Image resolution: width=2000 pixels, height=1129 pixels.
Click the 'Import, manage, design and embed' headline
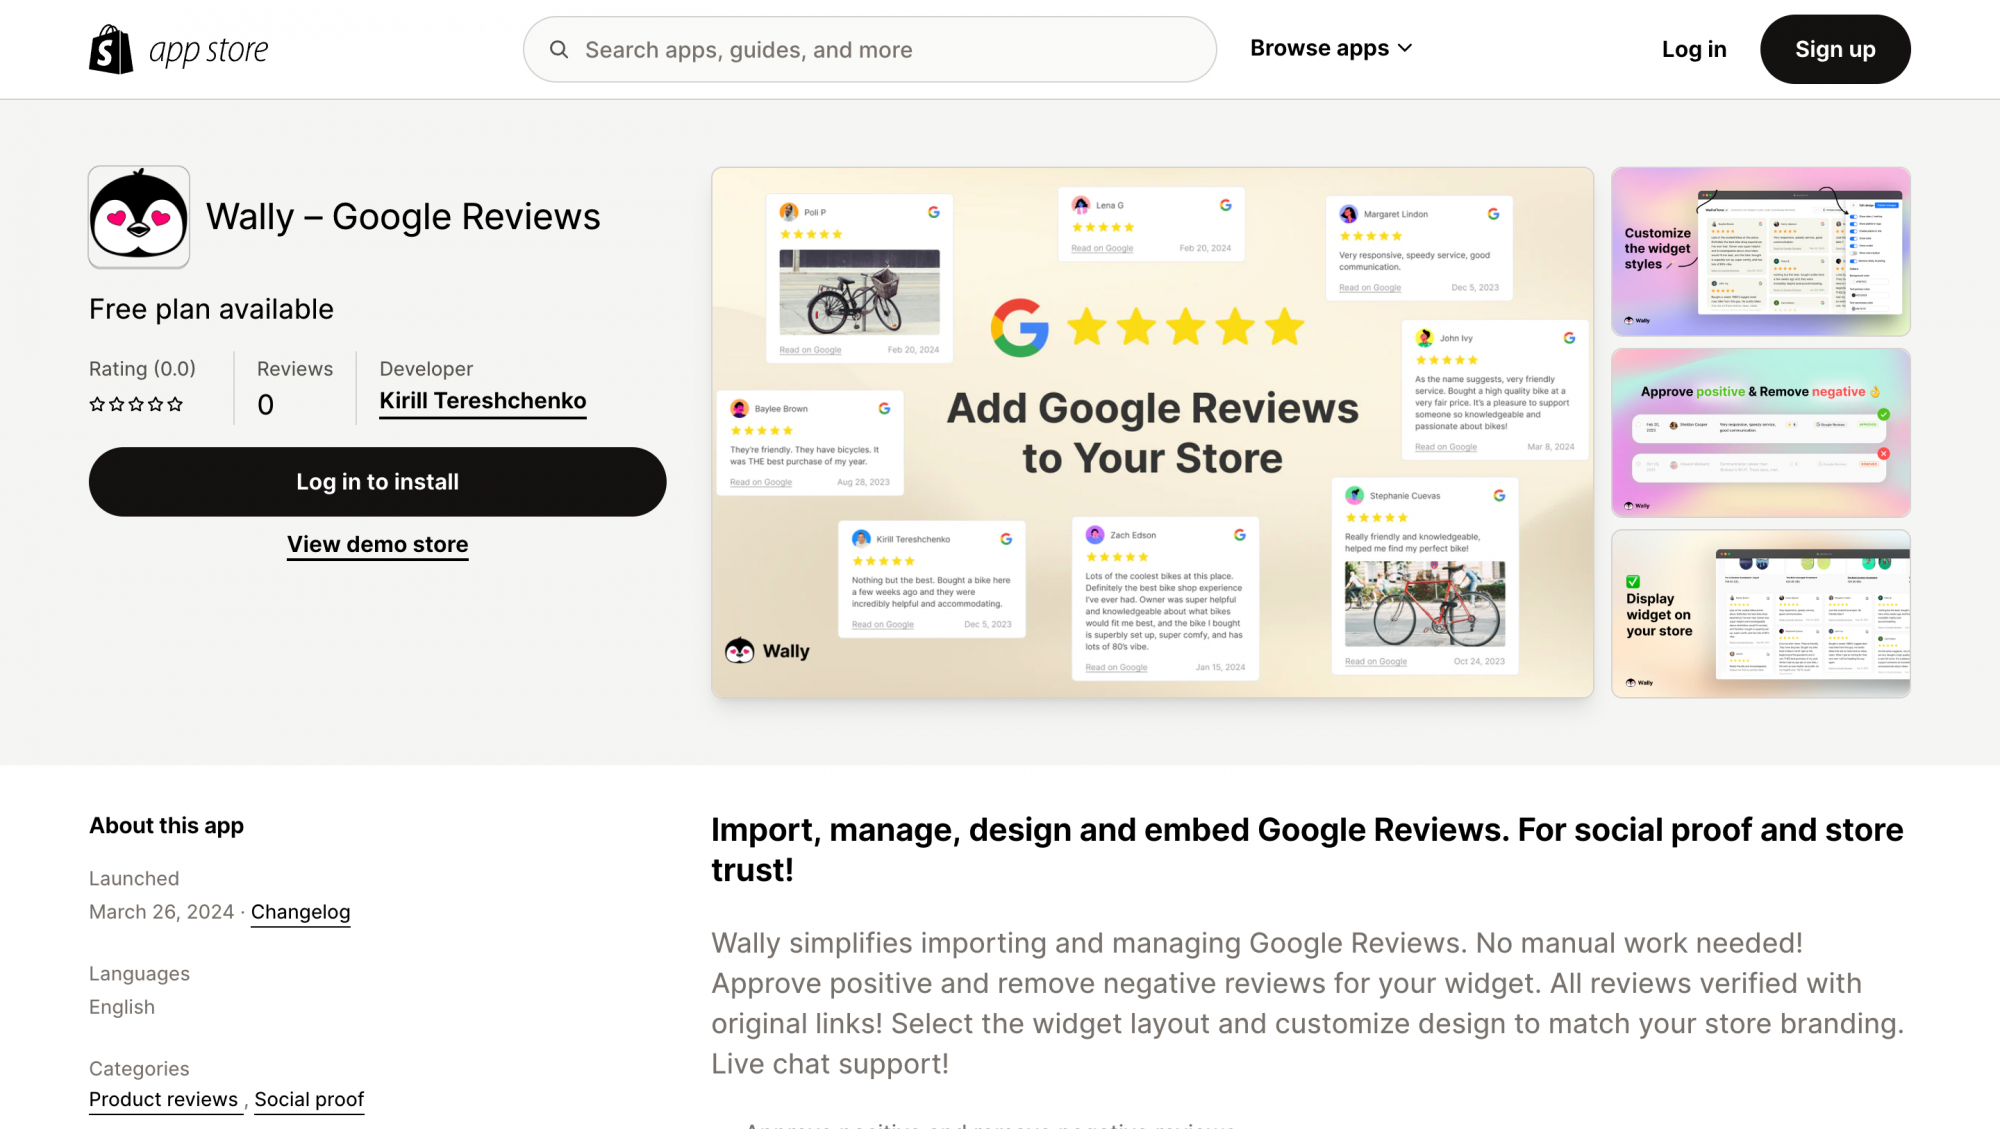click(1307, 850)
